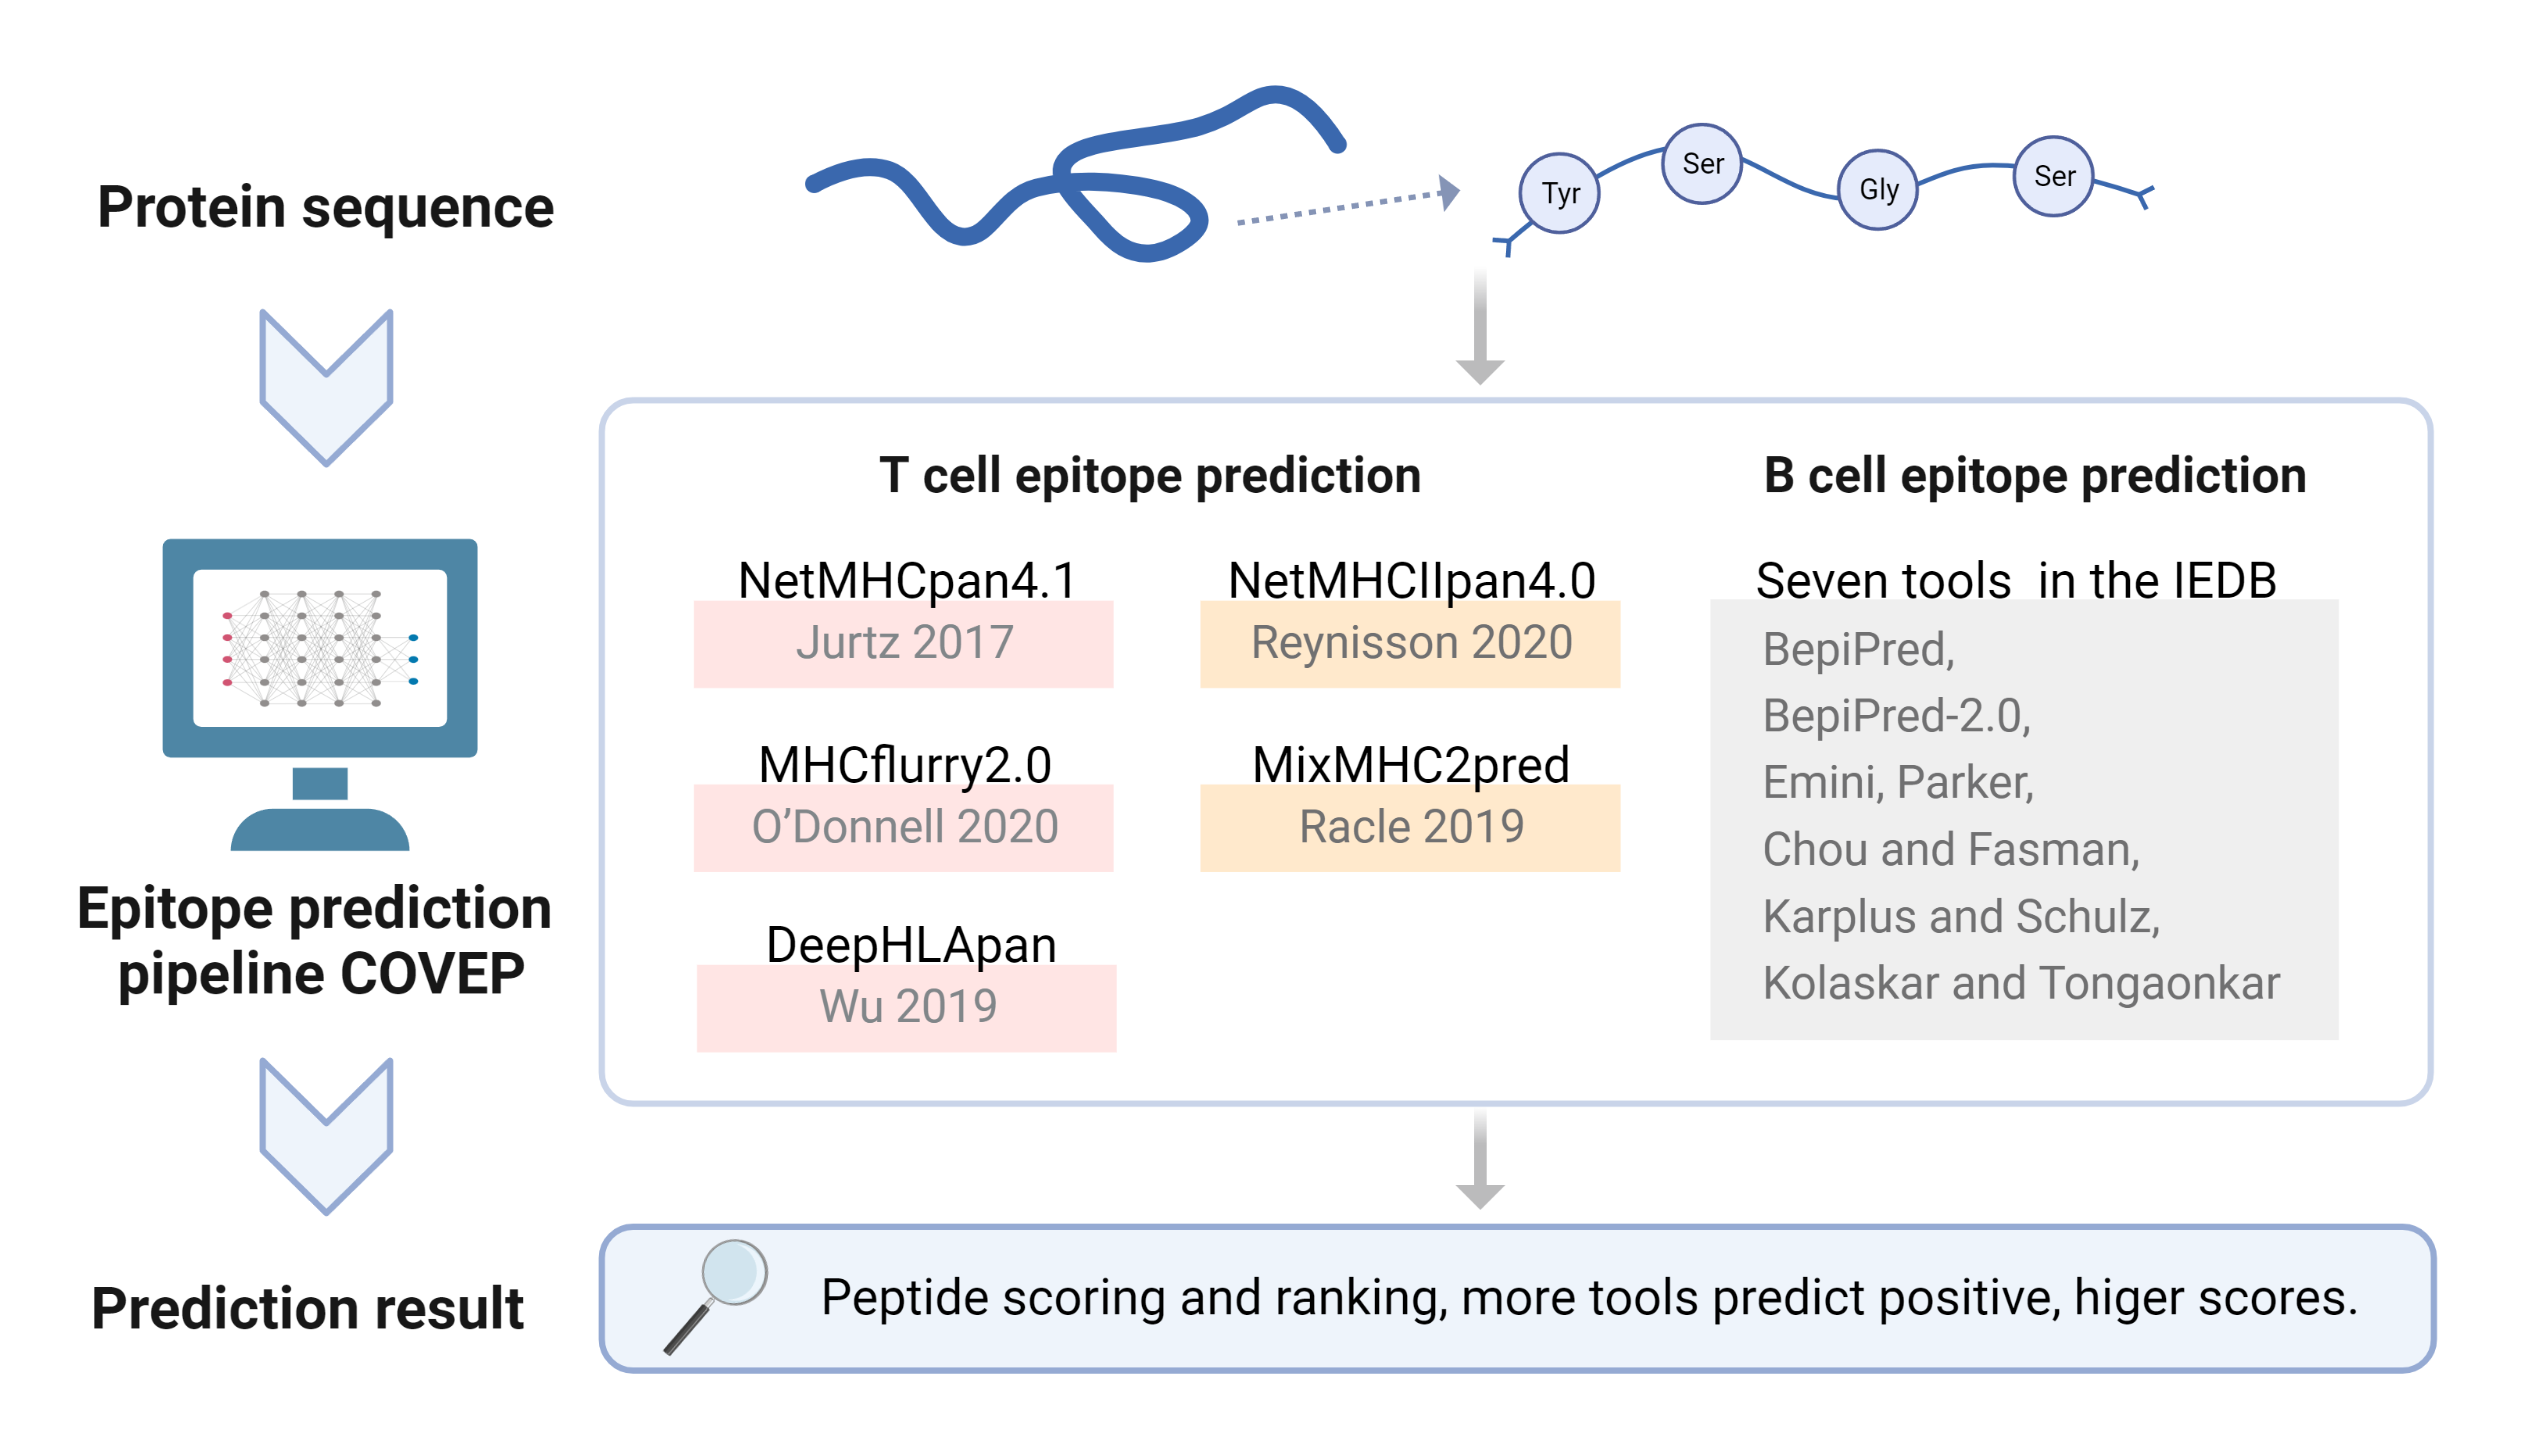Click the pink Jurtz 2017 box
The image size is (2523, 1453).
coord(903,643)
